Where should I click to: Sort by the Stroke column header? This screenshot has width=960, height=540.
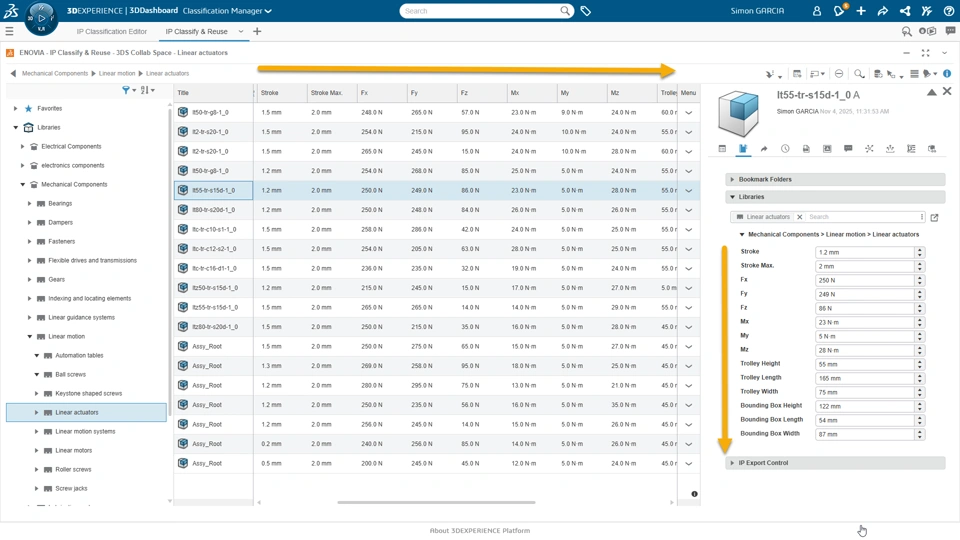[x=282, y=93]
